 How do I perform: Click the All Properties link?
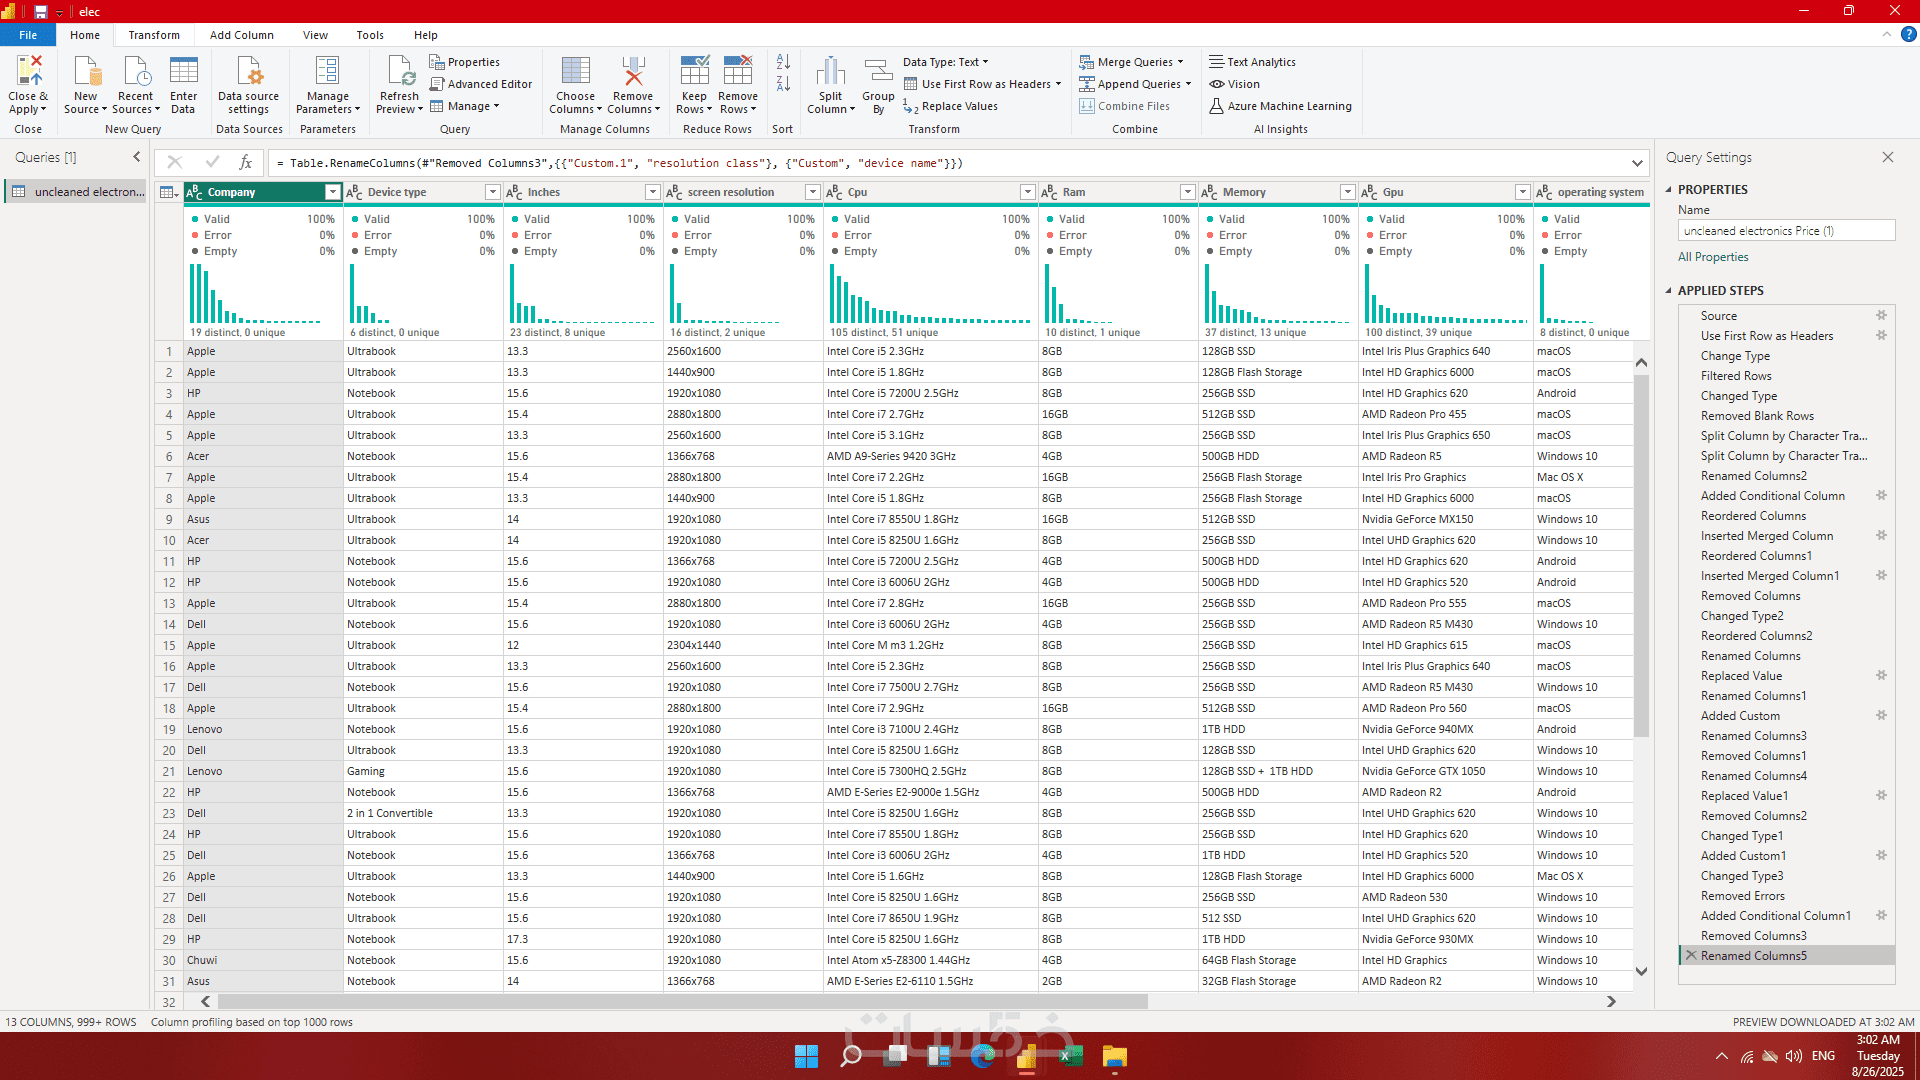click(1713, 257)
